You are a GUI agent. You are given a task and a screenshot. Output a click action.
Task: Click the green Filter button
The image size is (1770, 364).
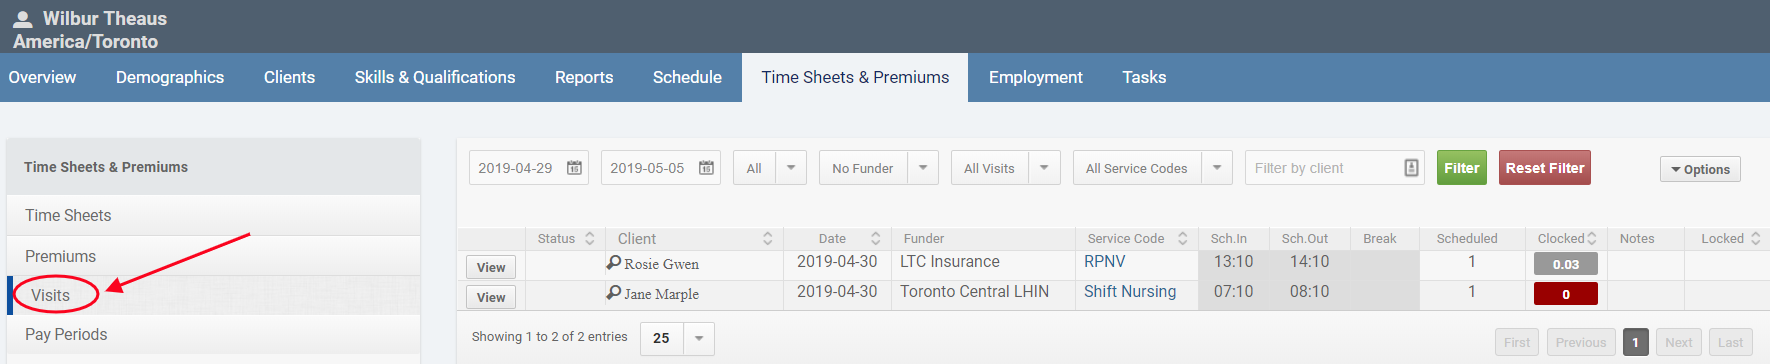(1462, 168)
